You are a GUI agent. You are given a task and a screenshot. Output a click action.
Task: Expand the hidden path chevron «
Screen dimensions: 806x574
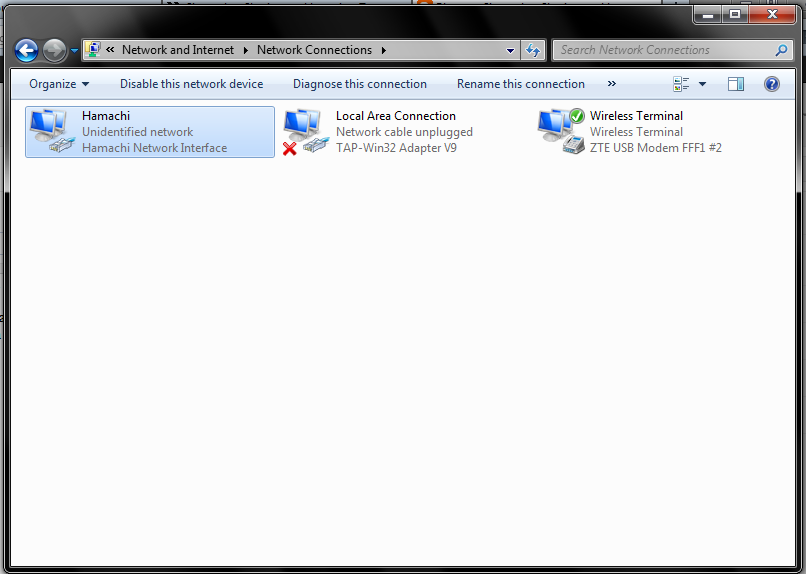click(x=110, y=50)
